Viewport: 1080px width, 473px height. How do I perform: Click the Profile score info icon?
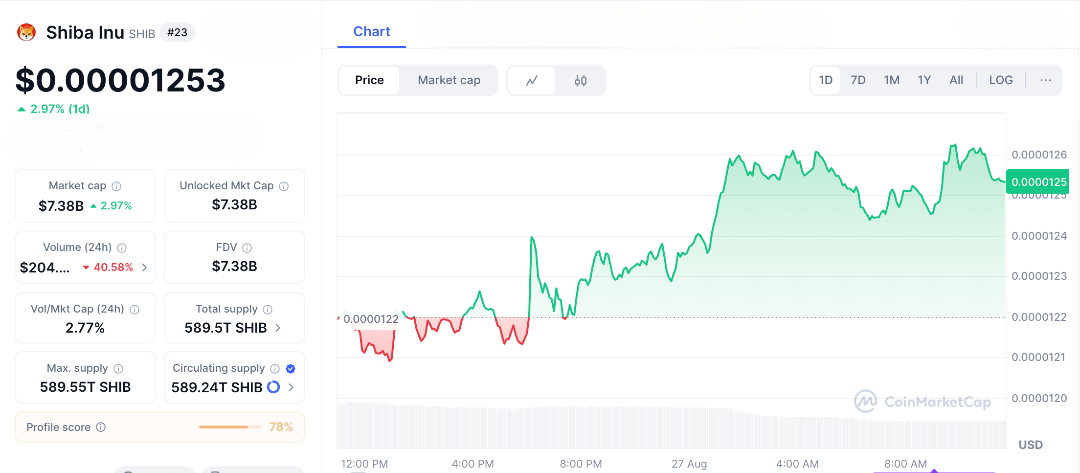click(x=101, y=427)
